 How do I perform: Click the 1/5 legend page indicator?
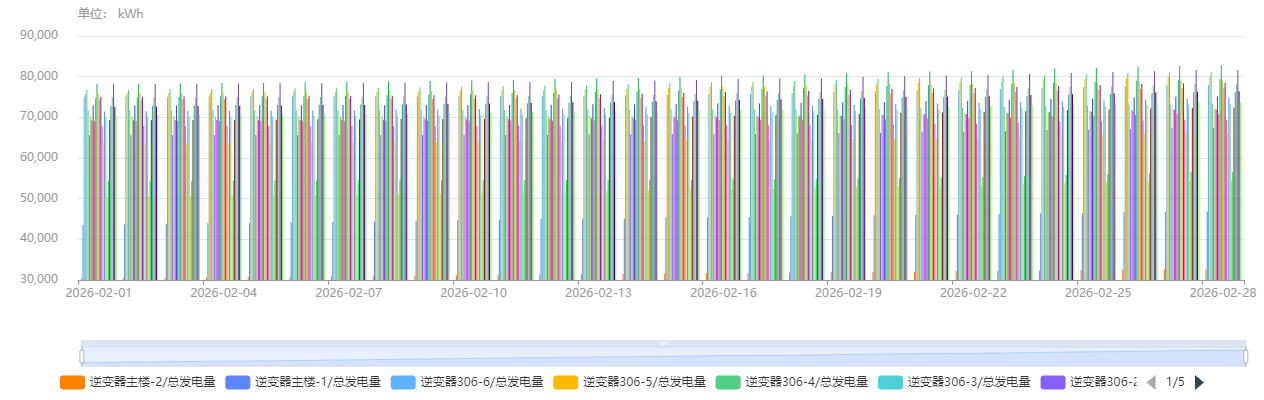pos(1175,382)
